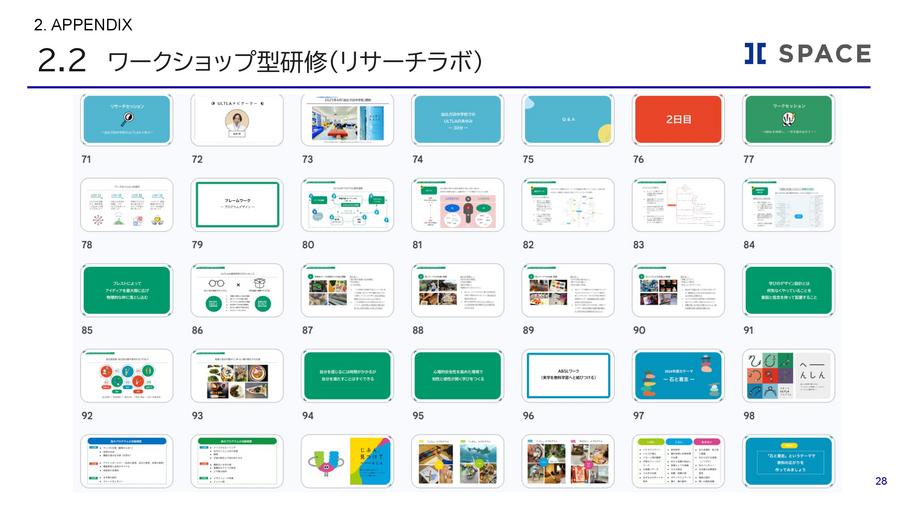Click the 2. APPENDIX heading text
Screen dimensions: 910x512
tap(83, 23)
